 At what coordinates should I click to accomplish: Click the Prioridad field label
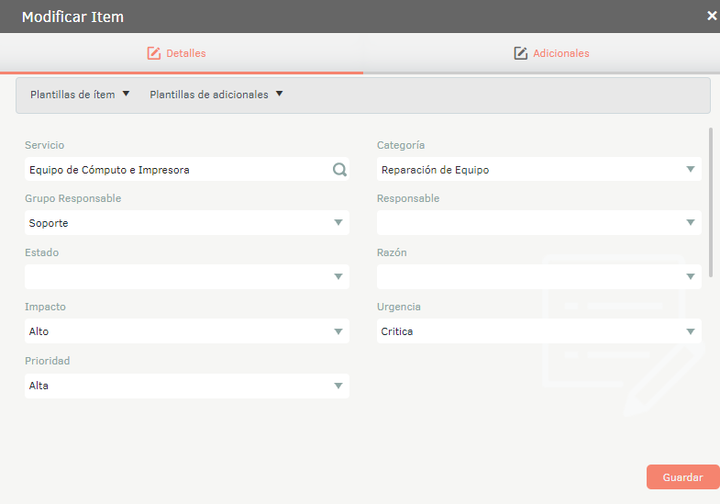47,361
